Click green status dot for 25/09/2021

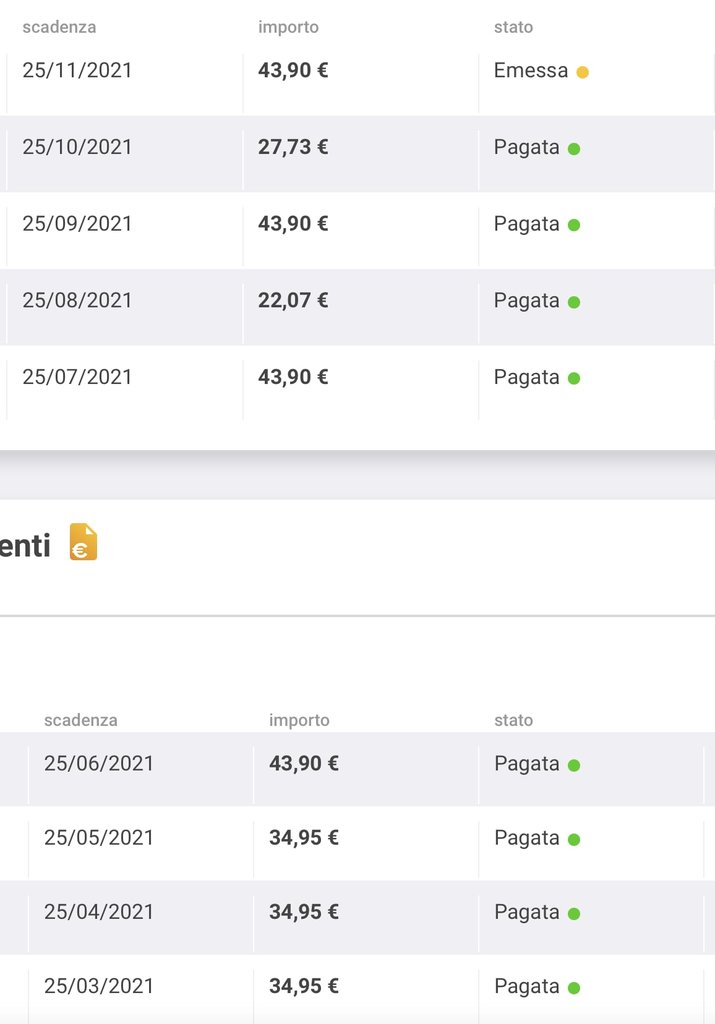[574, 225]
